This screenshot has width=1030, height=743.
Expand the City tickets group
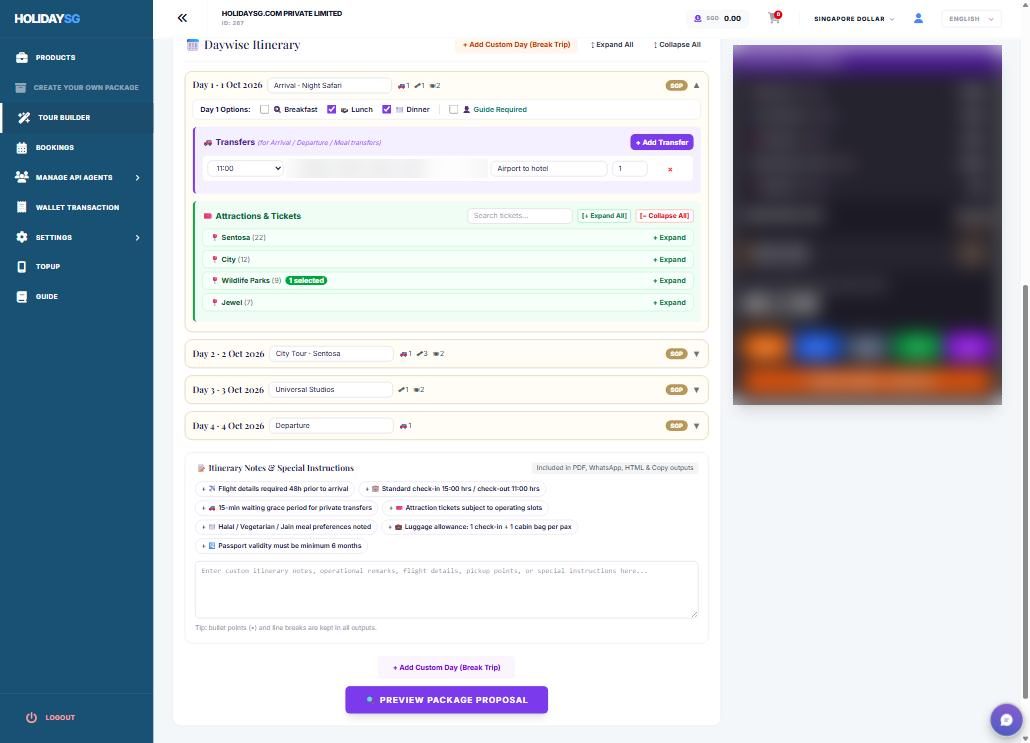click(669, 259)
